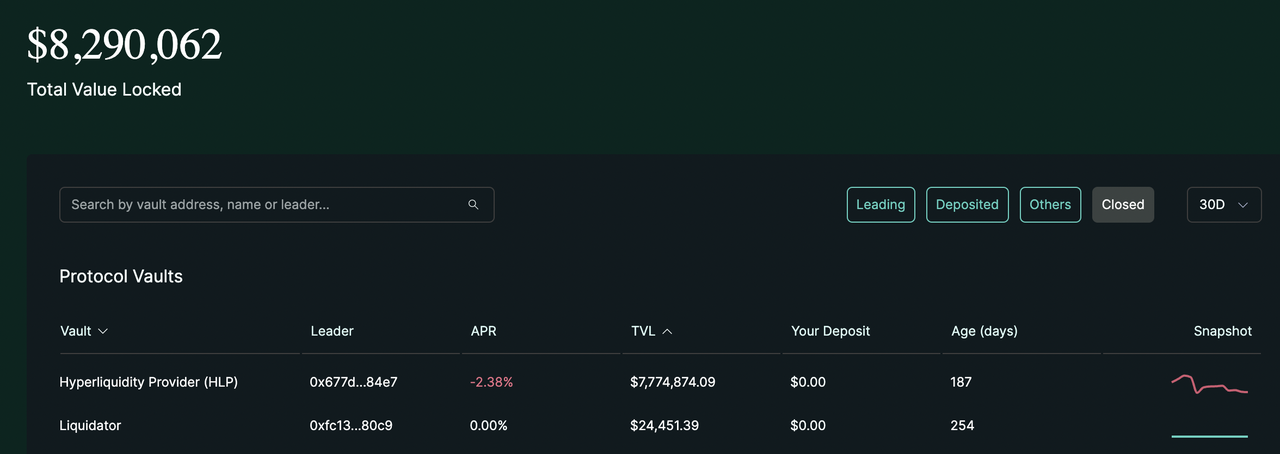Toggle the Closed vaults filter
Viewport: 1280px width, 454px height.
1122,205
